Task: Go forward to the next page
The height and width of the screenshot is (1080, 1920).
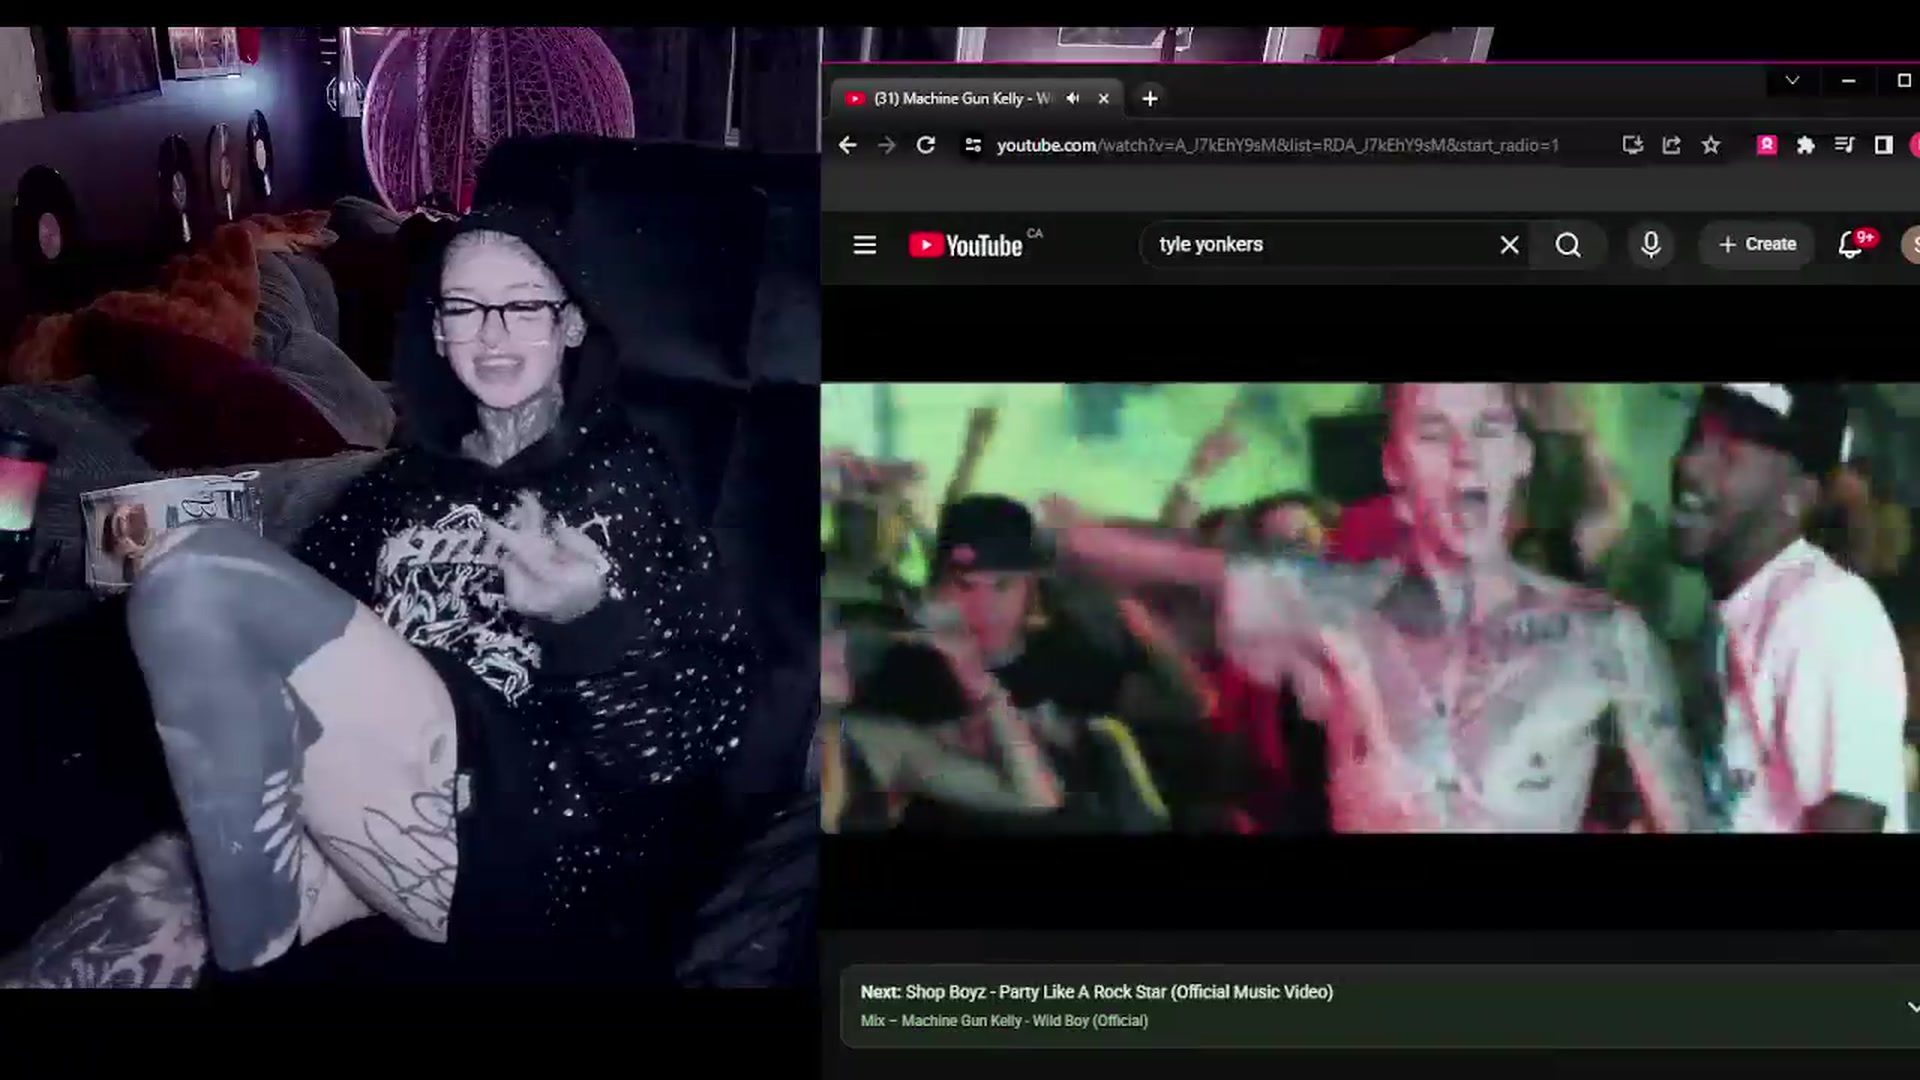Action: coord(887,145)
